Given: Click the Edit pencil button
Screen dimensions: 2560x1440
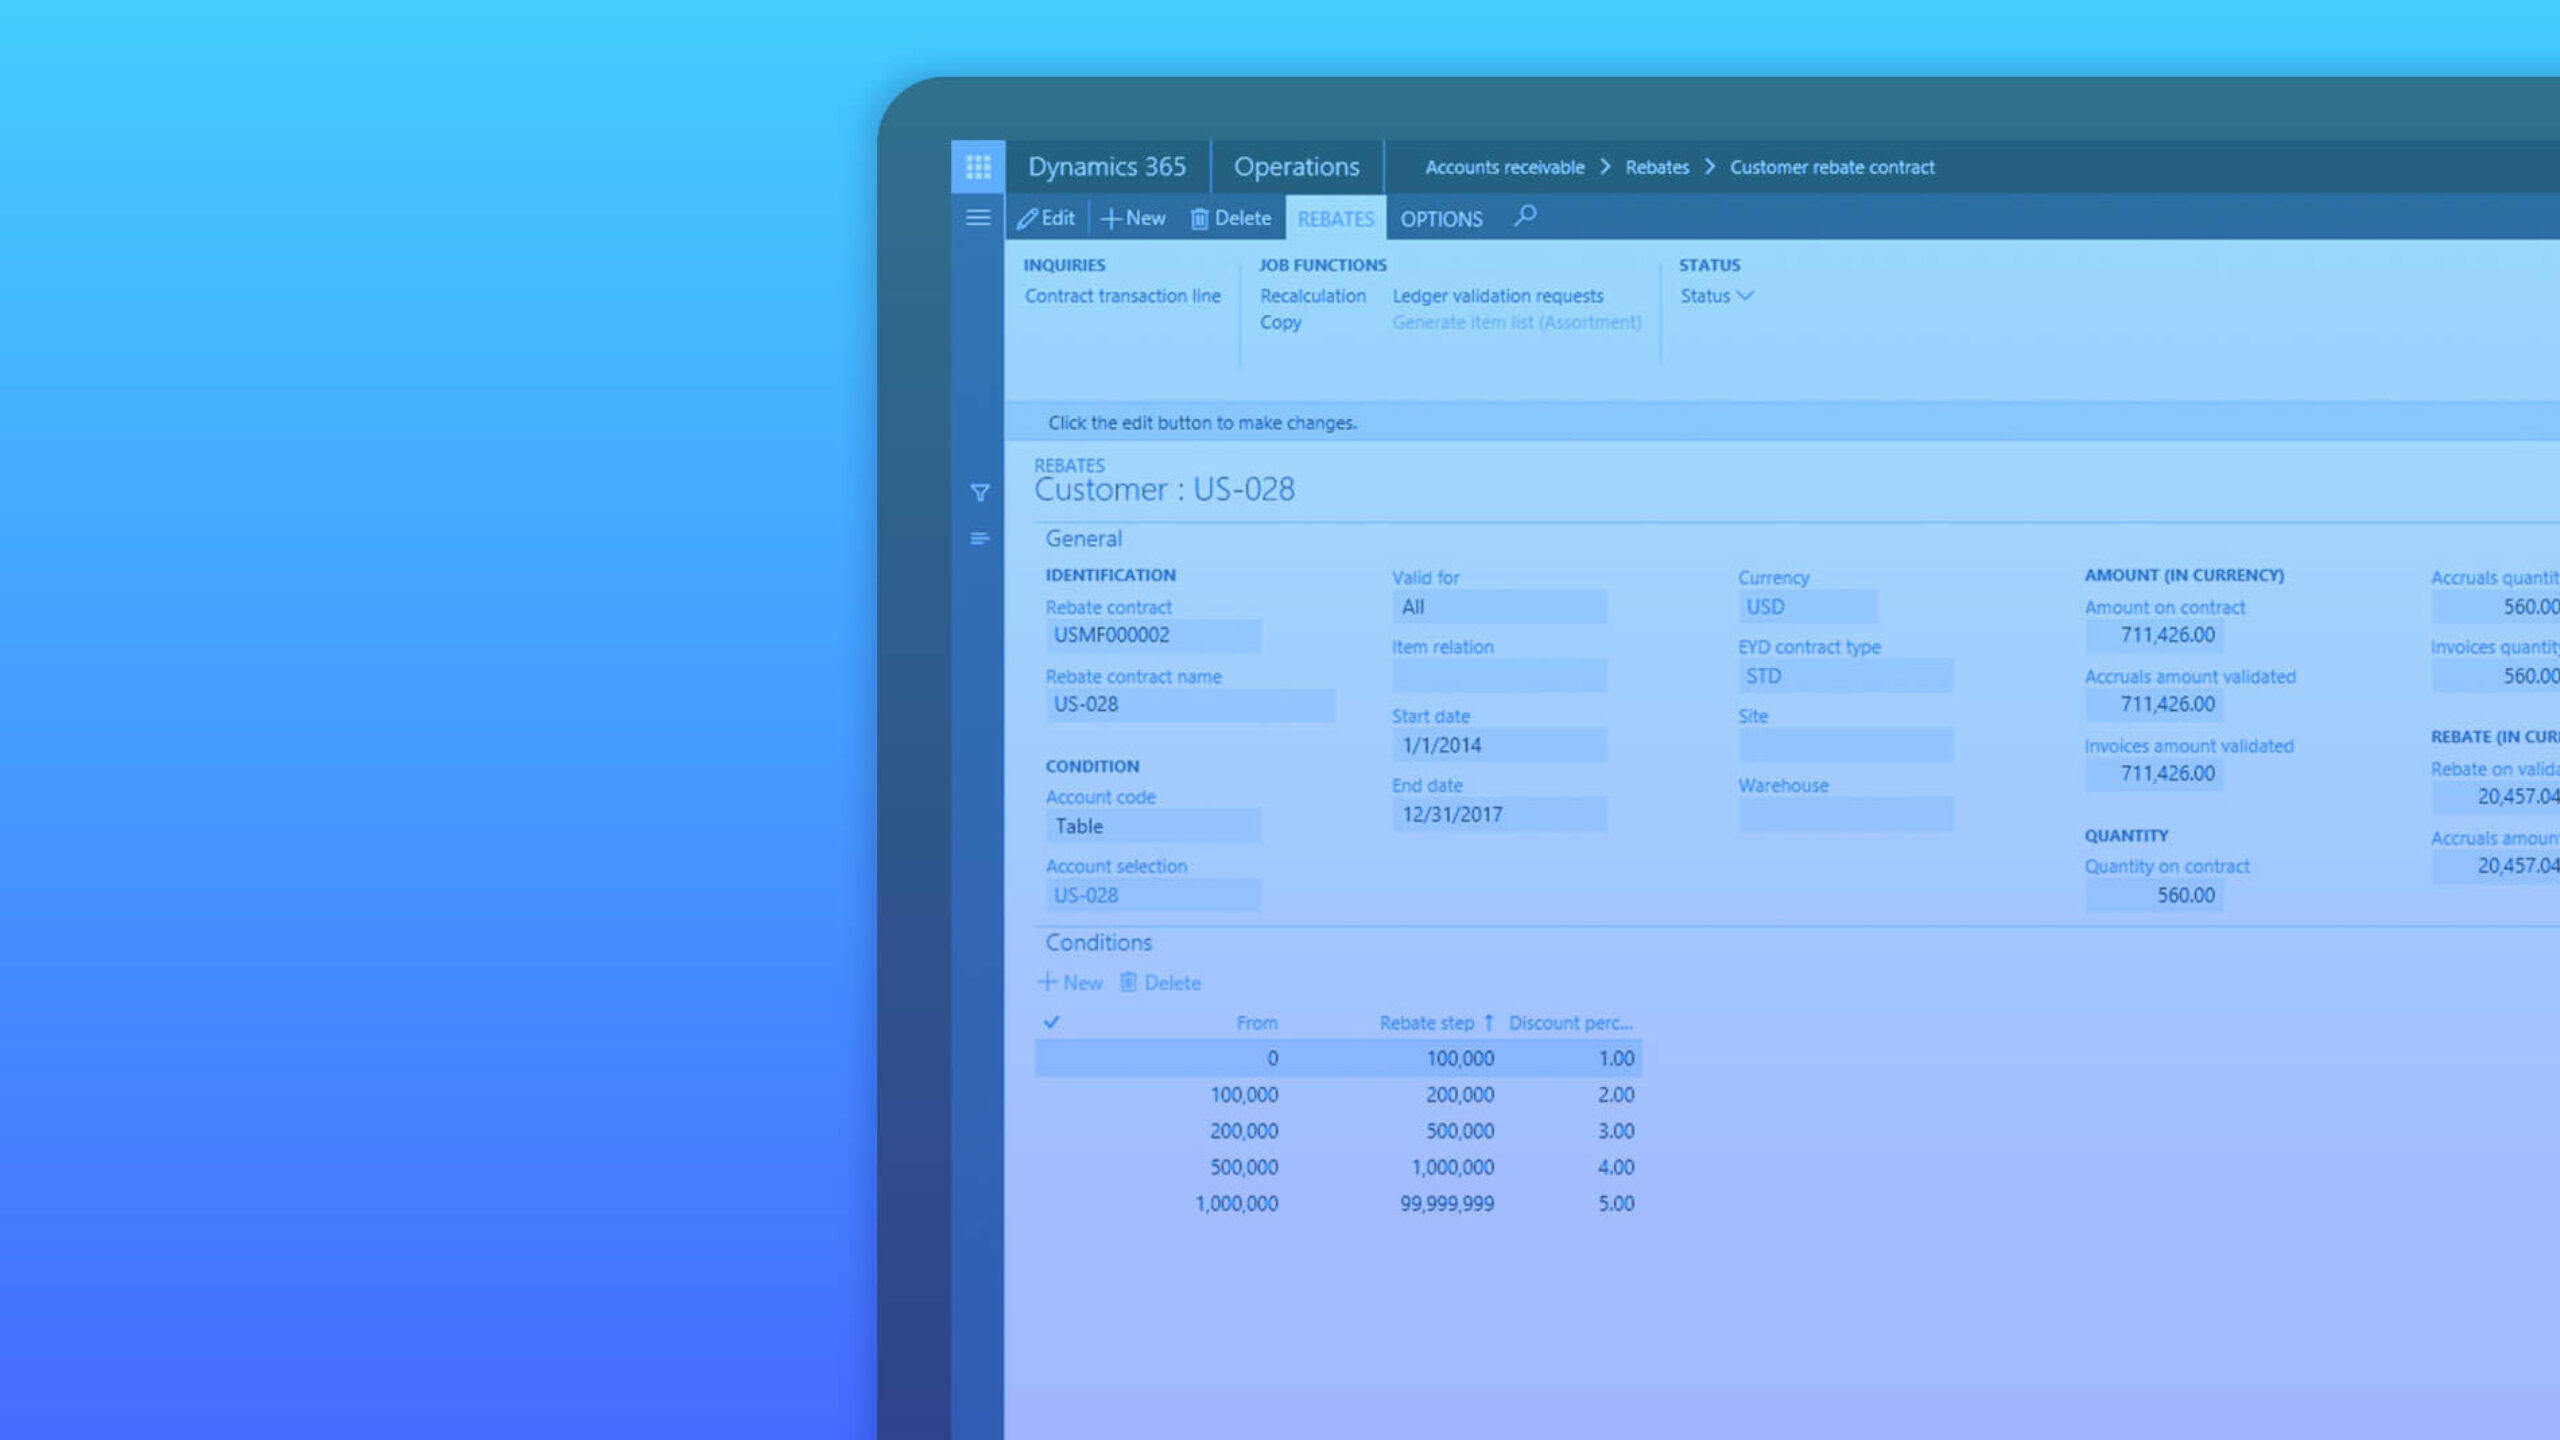Looking at the screenshot, I should [1046, 218].
